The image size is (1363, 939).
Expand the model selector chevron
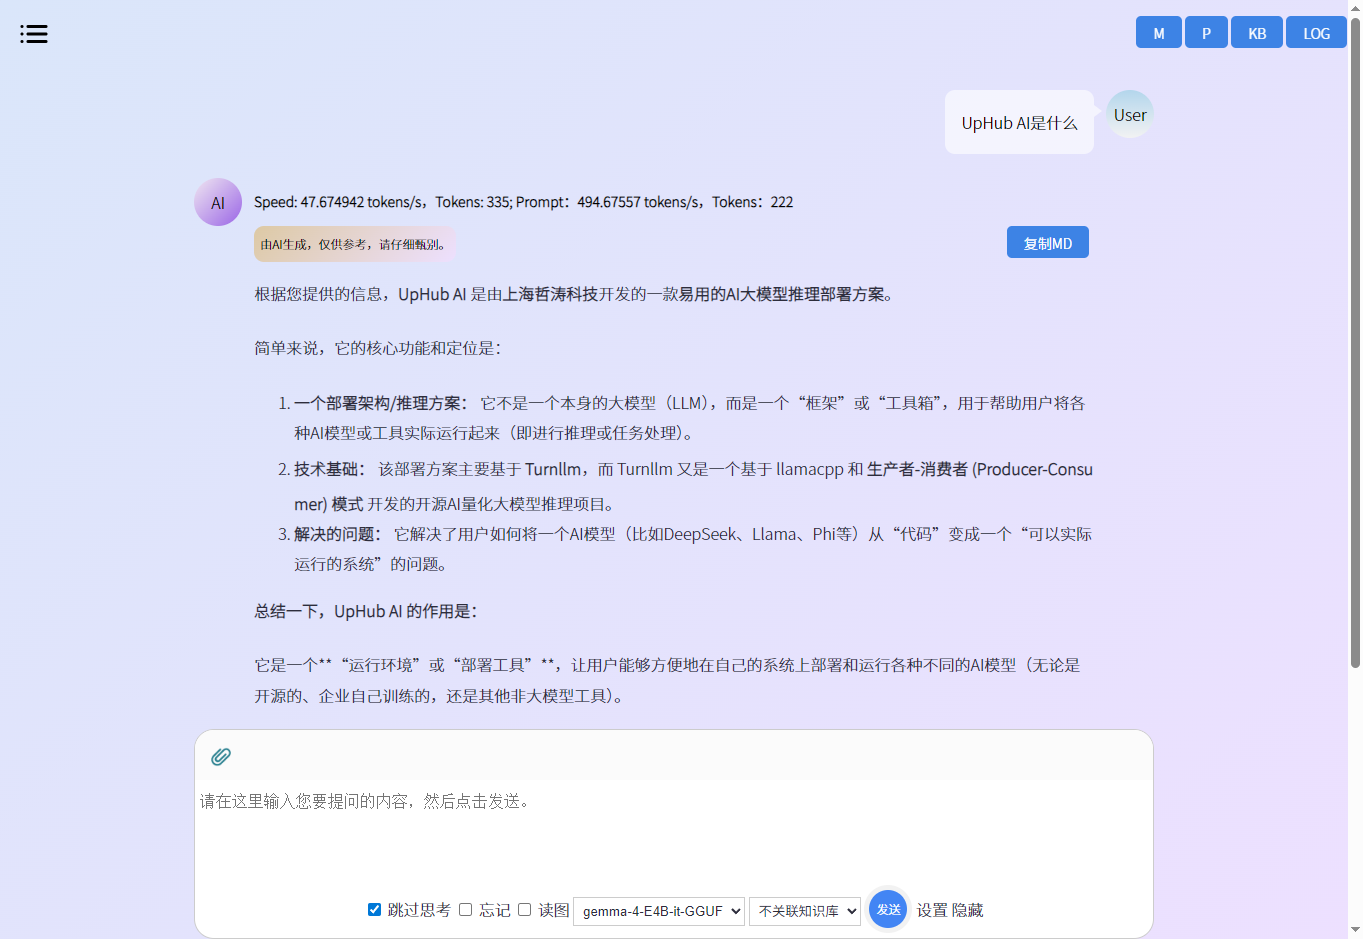[733, 911]
